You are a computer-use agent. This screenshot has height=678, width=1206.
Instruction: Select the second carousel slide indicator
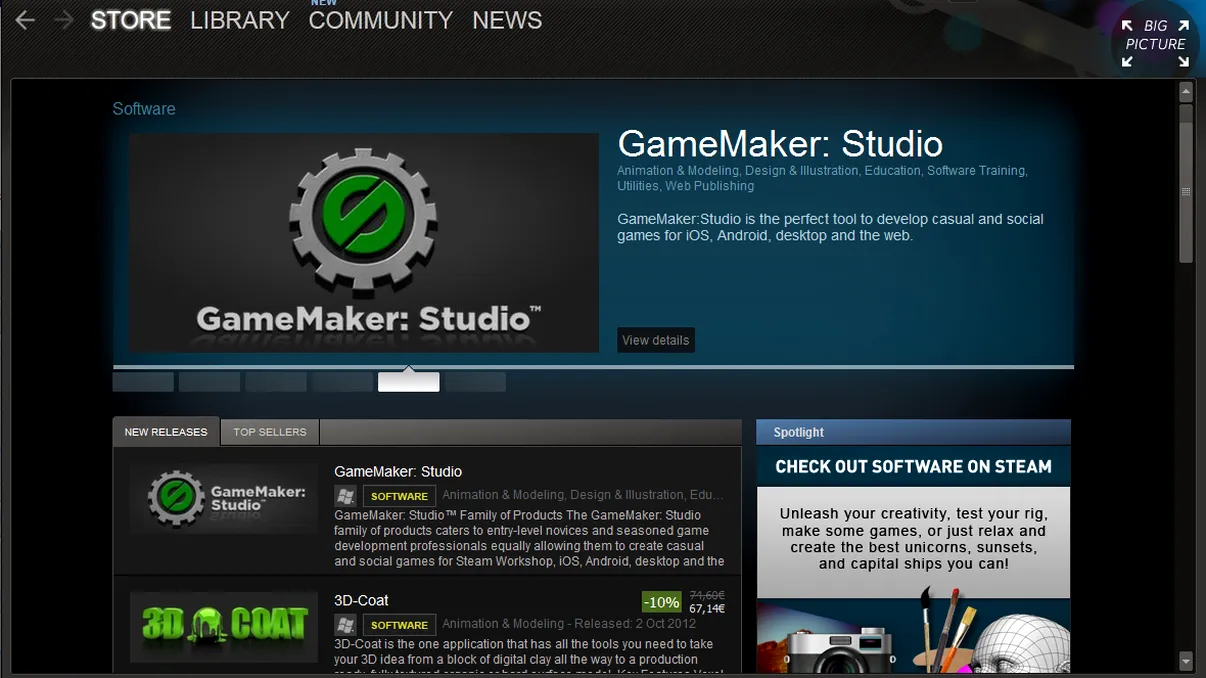coord(209,382)
